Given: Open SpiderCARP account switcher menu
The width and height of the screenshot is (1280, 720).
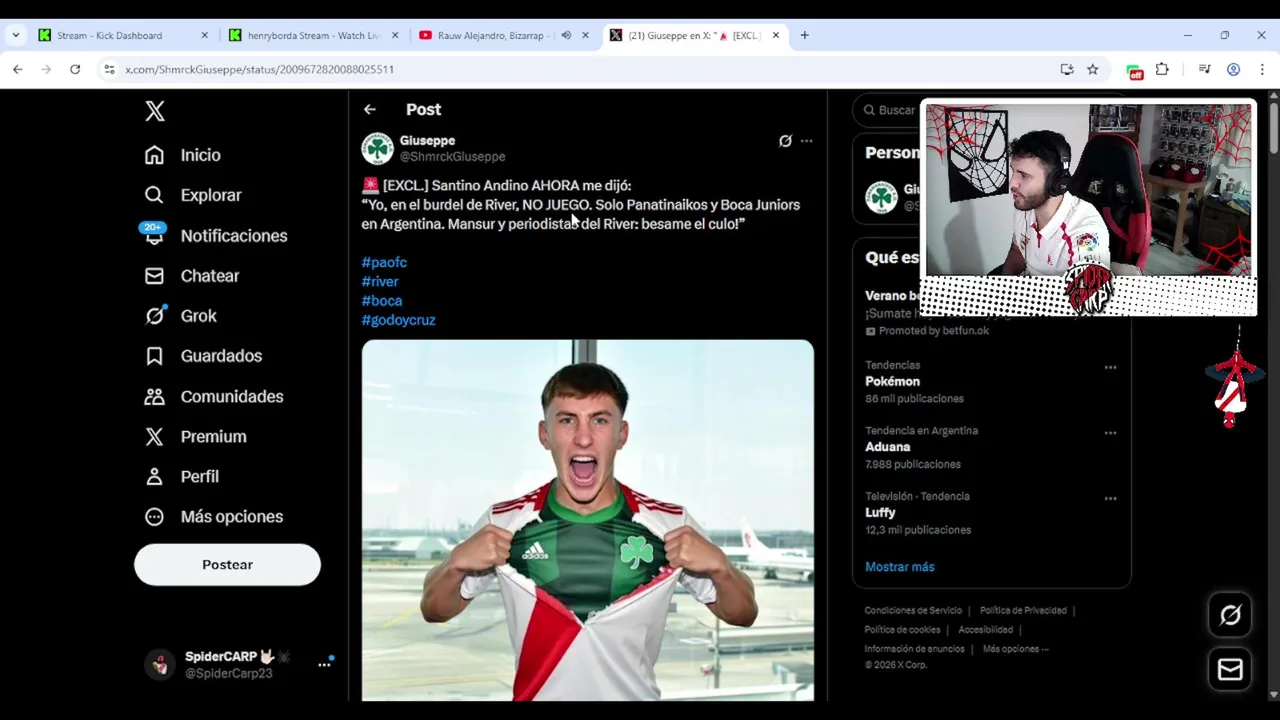Looking at the screenshot, I should (324, 664).
